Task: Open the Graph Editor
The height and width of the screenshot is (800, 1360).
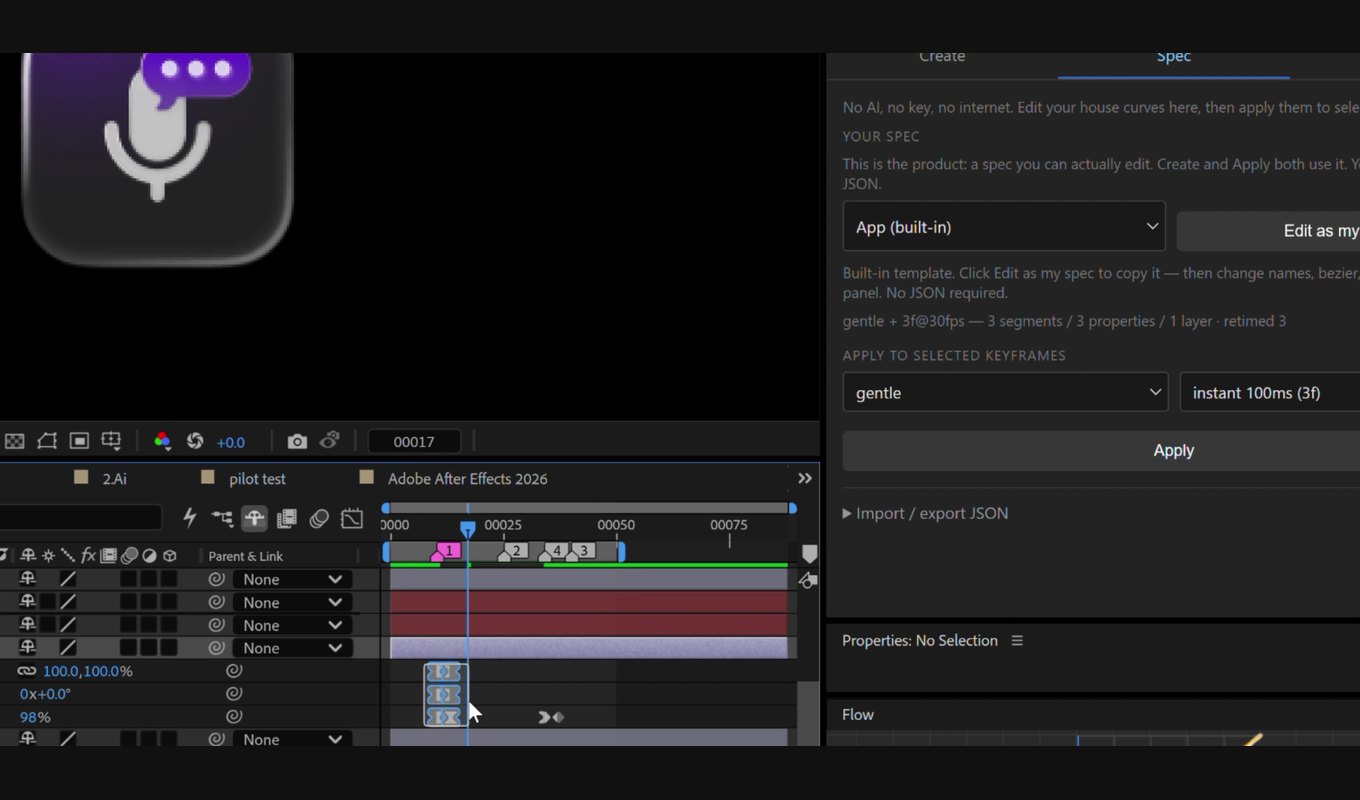Action: [351, 518]
